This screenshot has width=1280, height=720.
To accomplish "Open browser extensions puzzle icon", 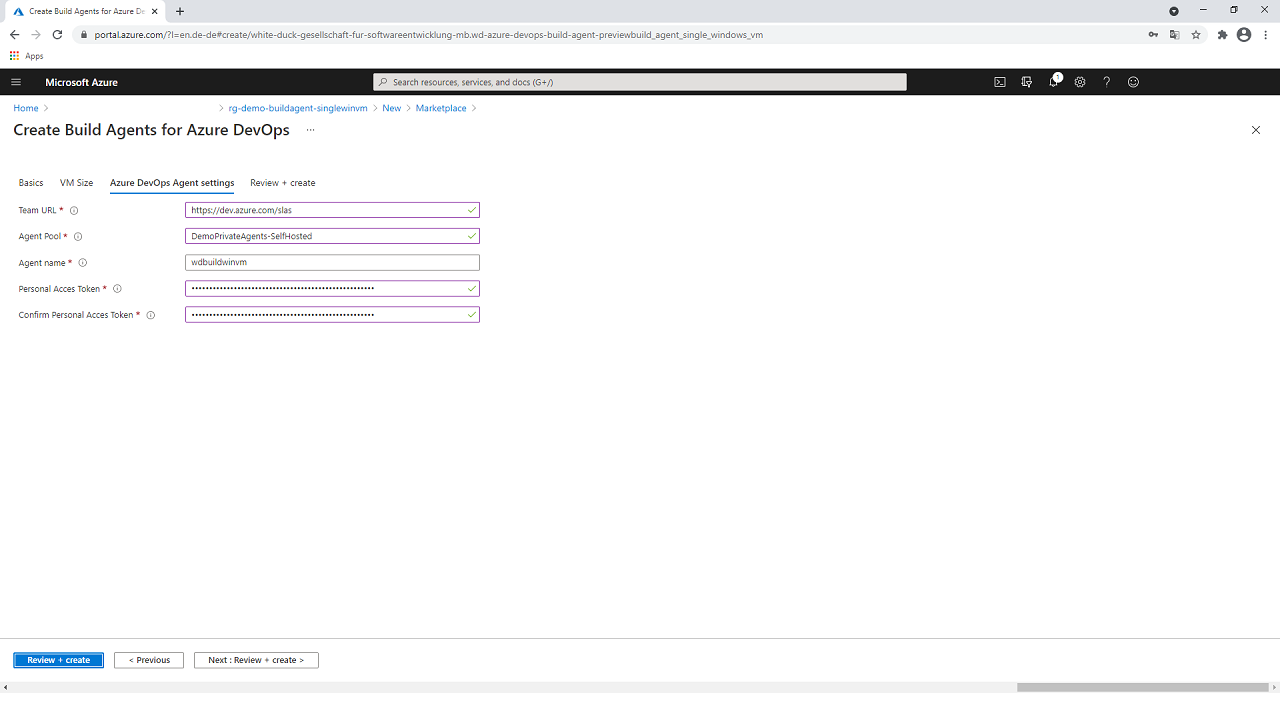I will coord(1222,34).
